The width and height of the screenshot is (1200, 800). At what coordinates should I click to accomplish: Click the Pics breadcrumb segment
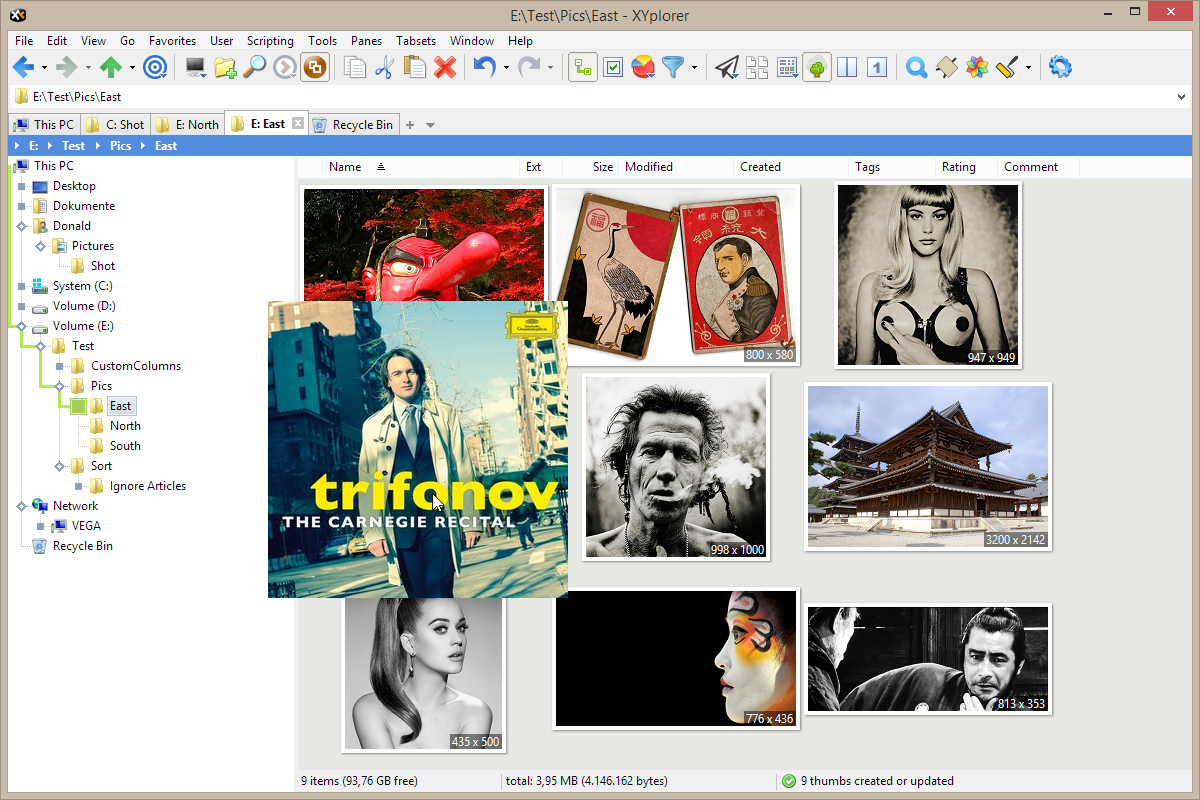(x=121, y=146)
